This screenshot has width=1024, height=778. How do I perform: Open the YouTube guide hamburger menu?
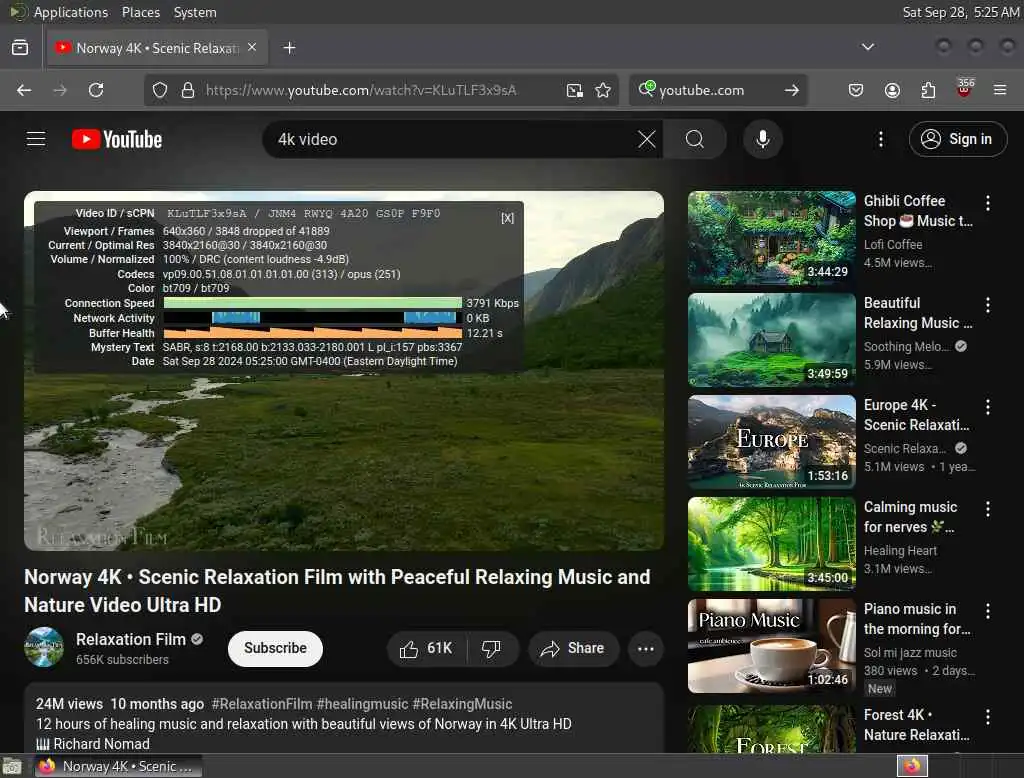(36, 139)
